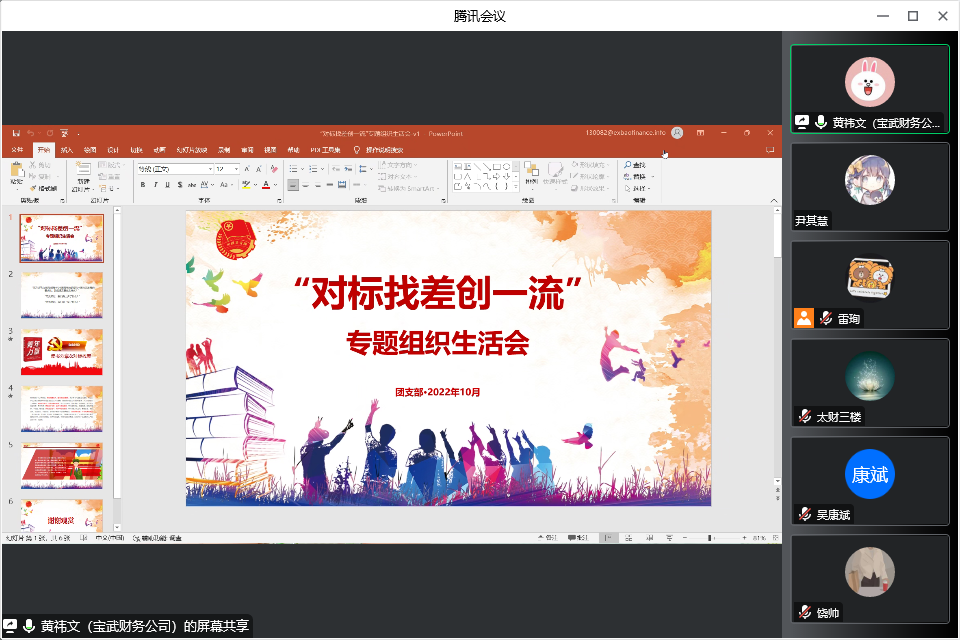Switch to the Insert (插入) ribbon tab
The image size is (960, 640).
coord(67,150)
